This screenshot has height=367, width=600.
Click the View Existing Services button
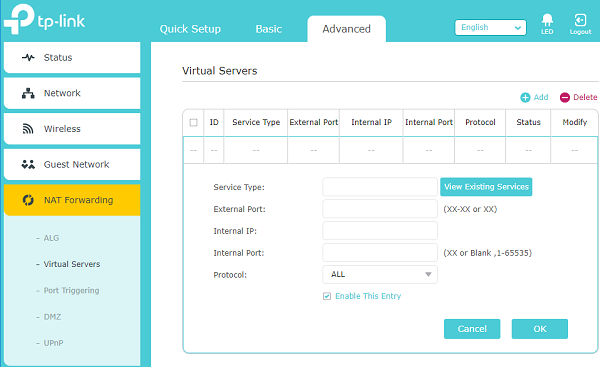486,187
